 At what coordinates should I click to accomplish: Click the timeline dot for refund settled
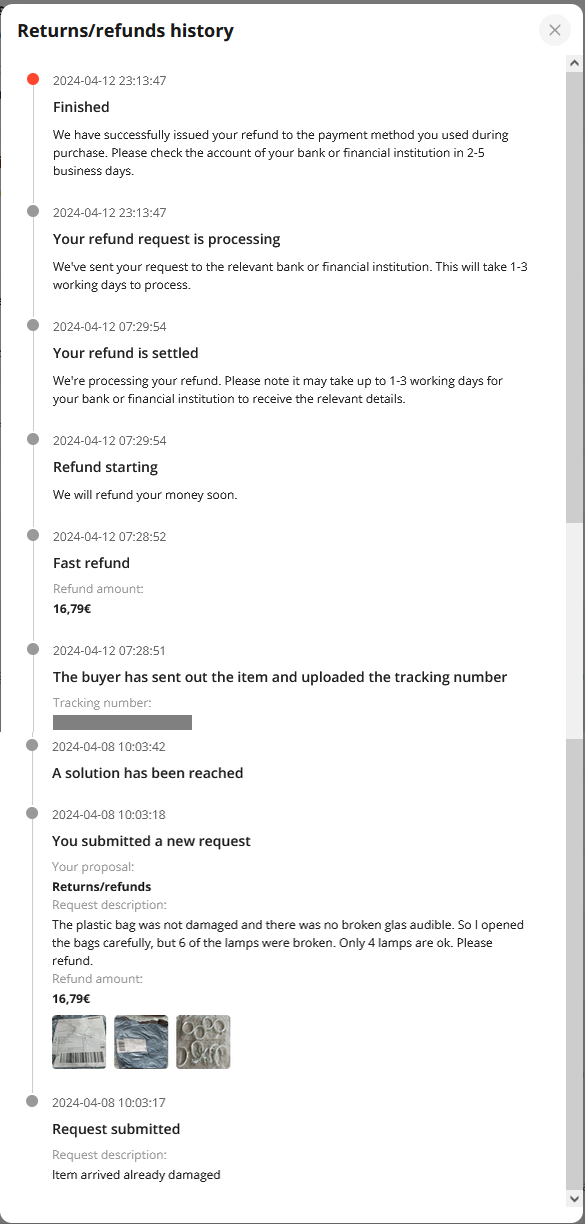coord(33,325)
